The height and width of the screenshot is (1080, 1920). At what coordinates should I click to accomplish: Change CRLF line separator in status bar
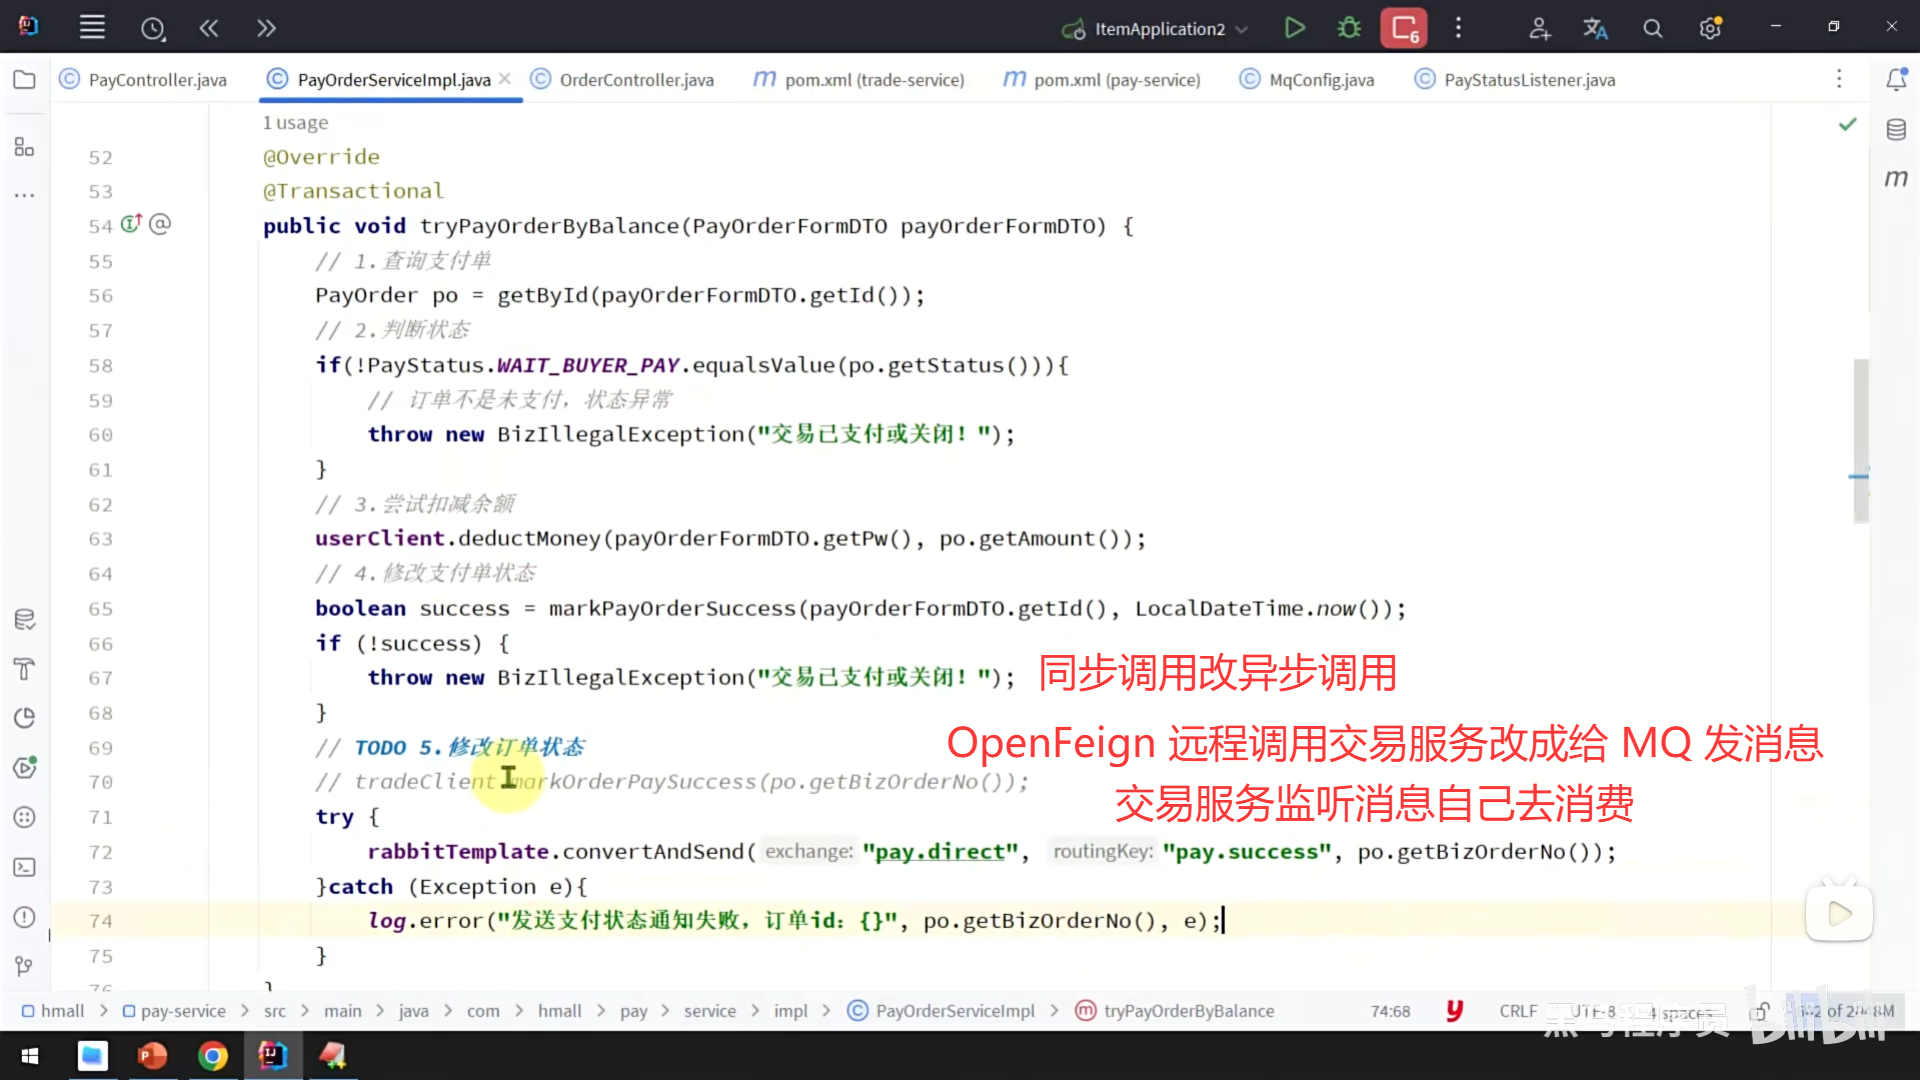pyautogui.click(x=1518, y=1011)
